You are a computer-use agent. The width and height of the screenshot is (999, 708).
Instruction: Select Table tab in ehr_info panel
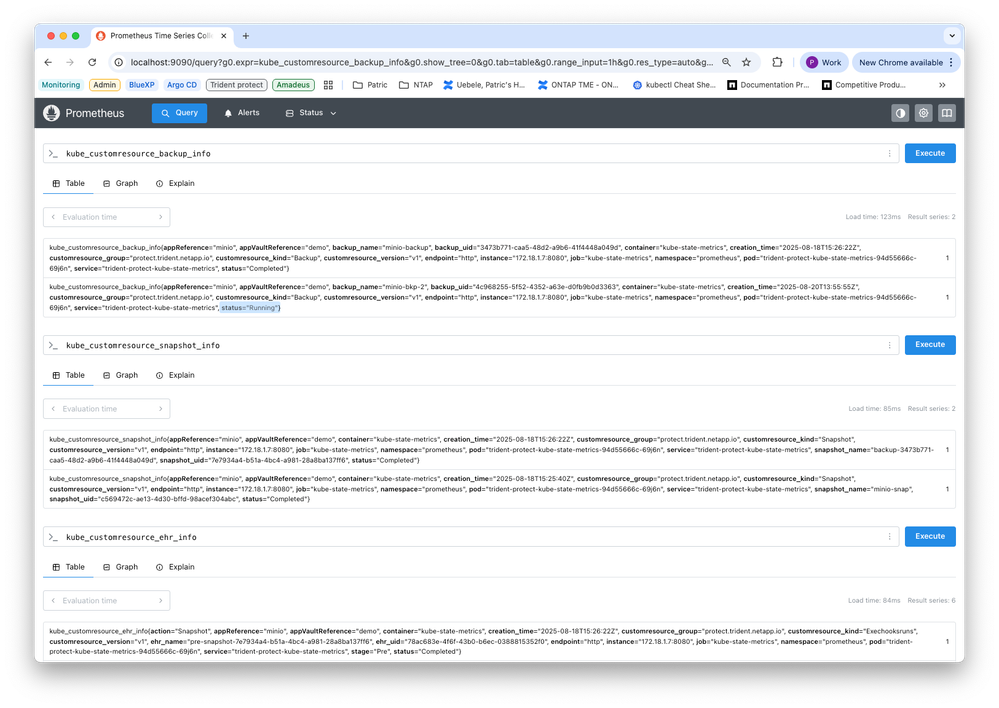[x=68, y=567]
